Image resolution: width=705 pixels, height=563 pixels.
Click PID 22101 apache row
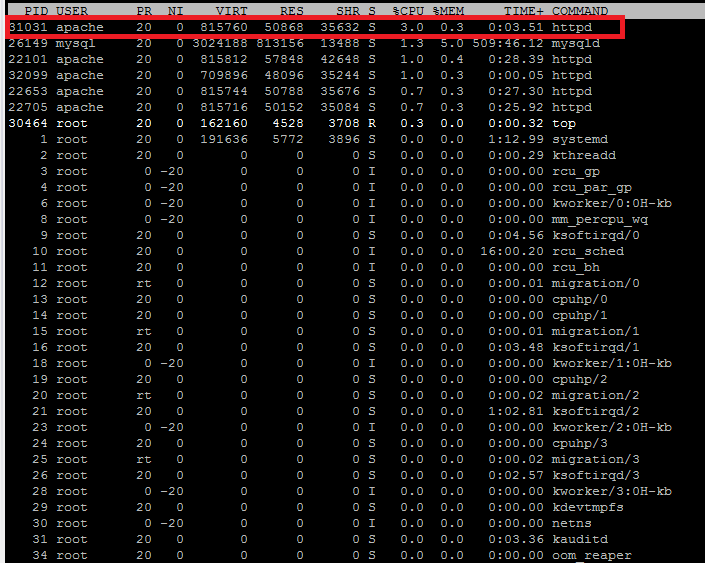coord(28,59)
